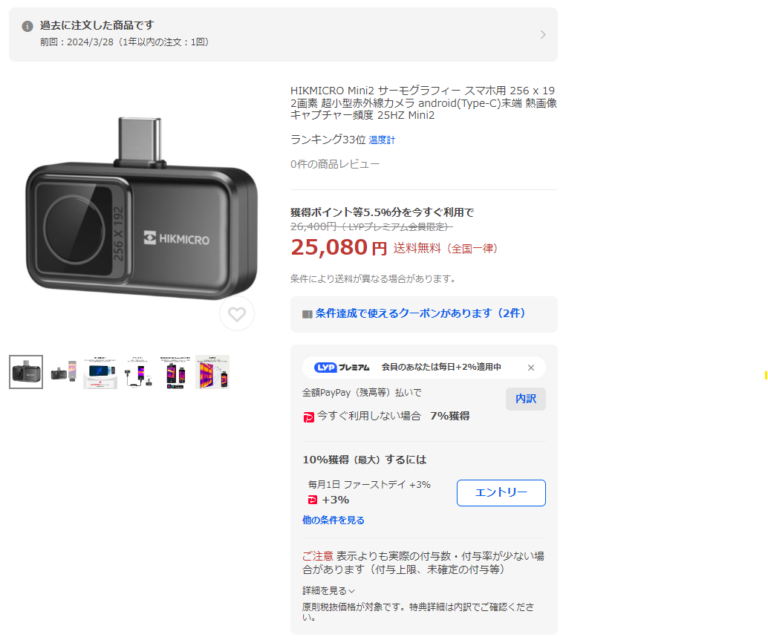The width and height of the screenshot is (768, 643).
Task: Dismiss the LYP Premium notice with X
Action: [531, 368]
